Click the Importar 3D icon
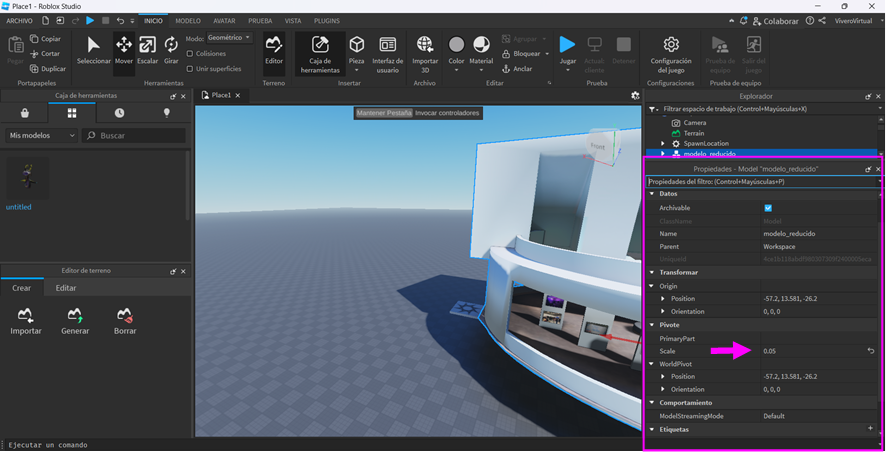886x472 pixels. (x=425, y=50)
